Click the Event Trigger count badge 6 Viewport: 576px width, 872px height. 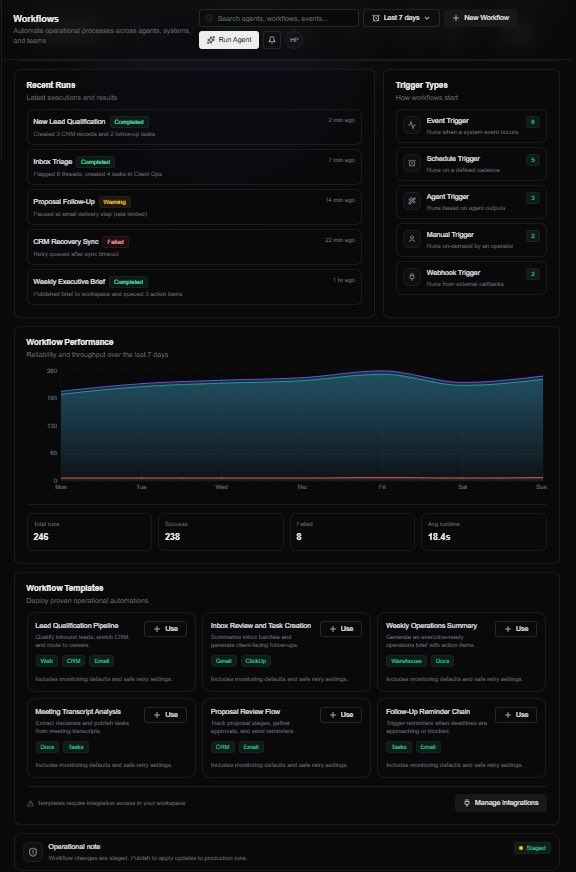tap(533, 122)
